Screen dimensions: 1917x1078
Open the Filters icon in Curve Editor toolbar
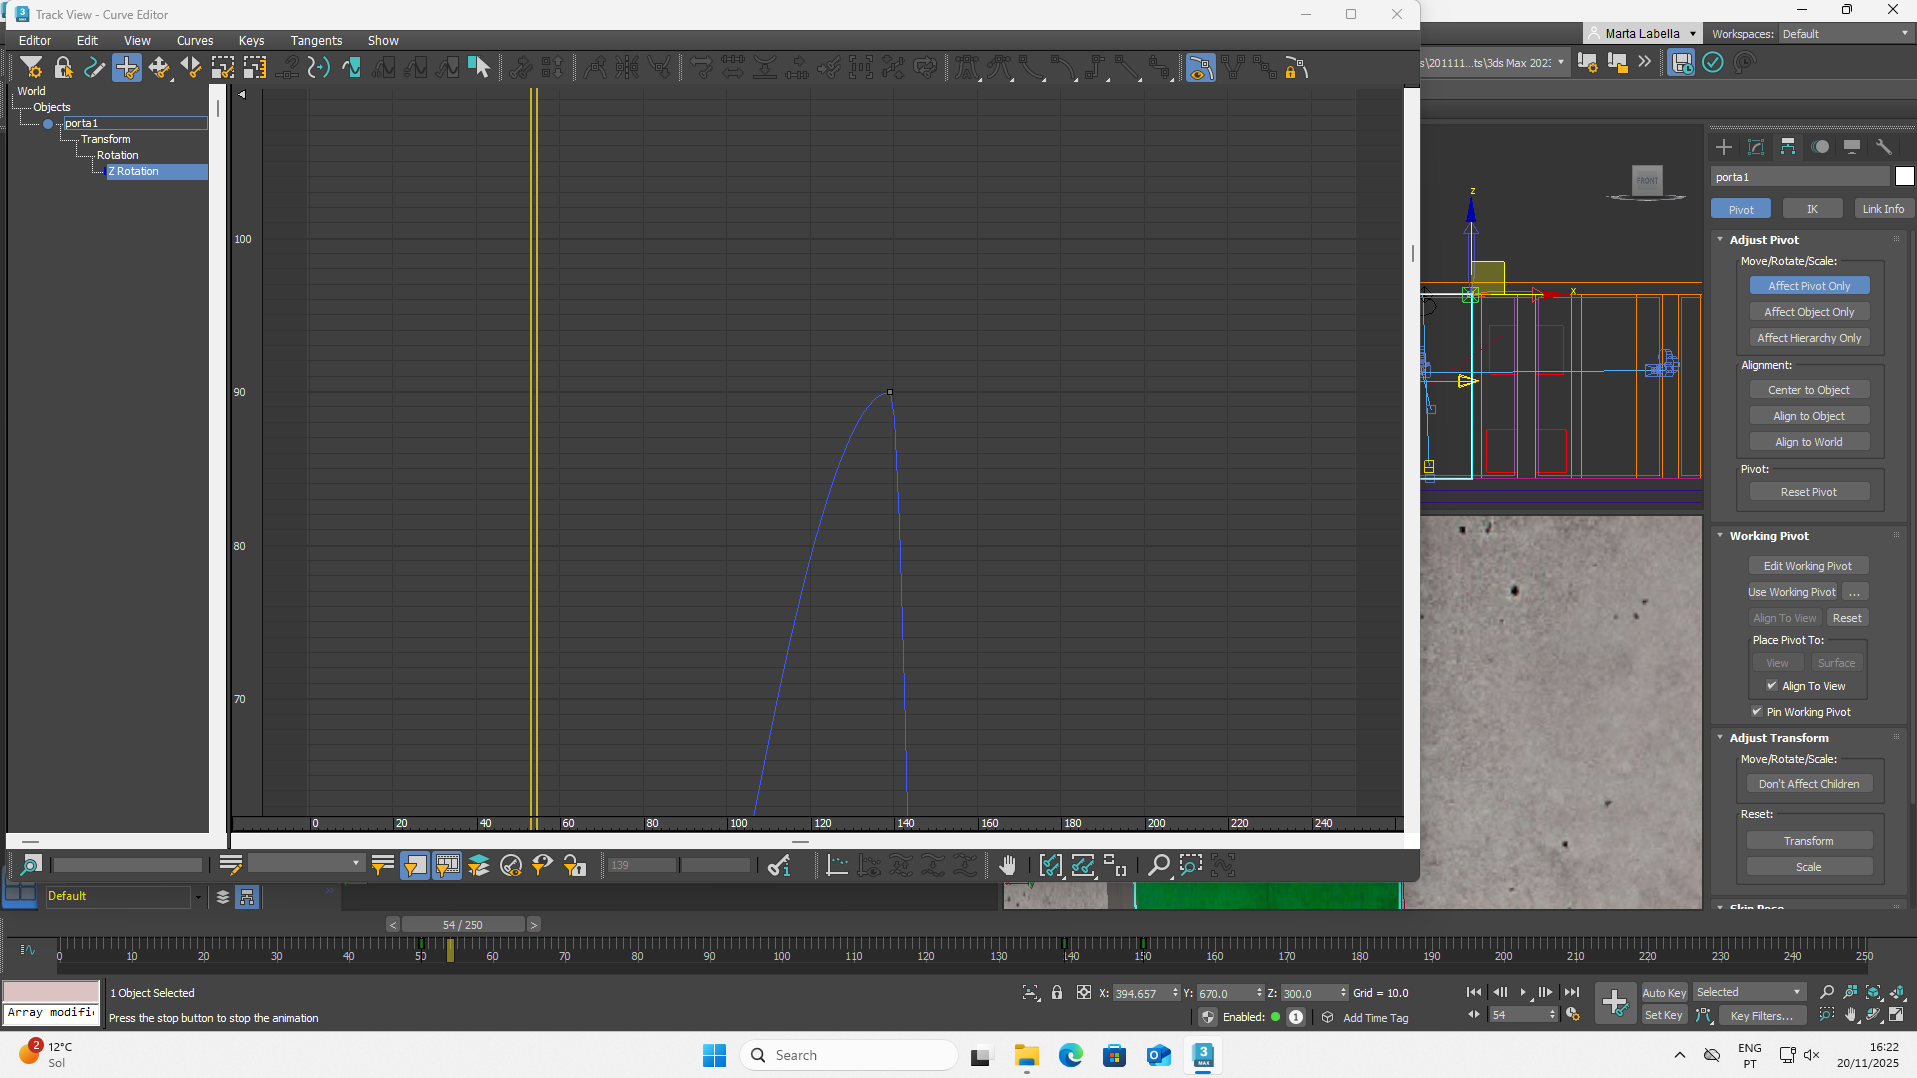(31, 68)
